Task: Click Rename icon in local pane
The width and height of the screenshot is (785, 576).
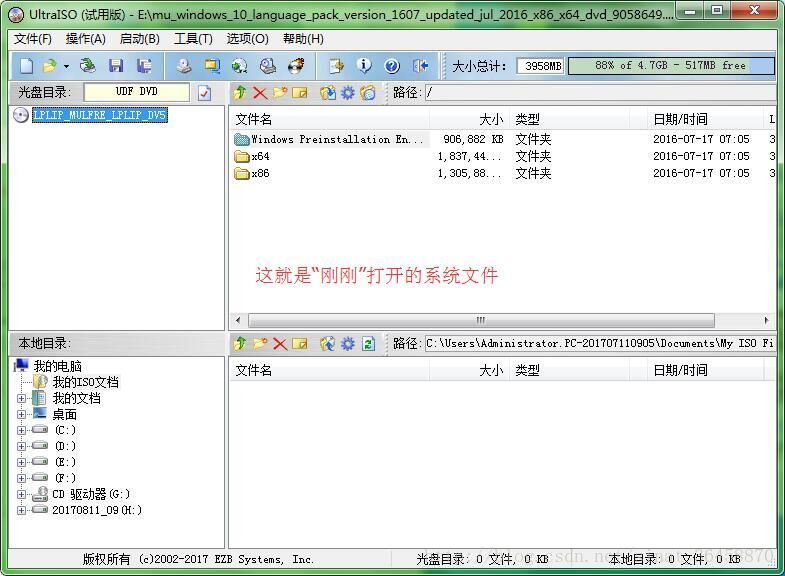Action: tap(299, 344)
